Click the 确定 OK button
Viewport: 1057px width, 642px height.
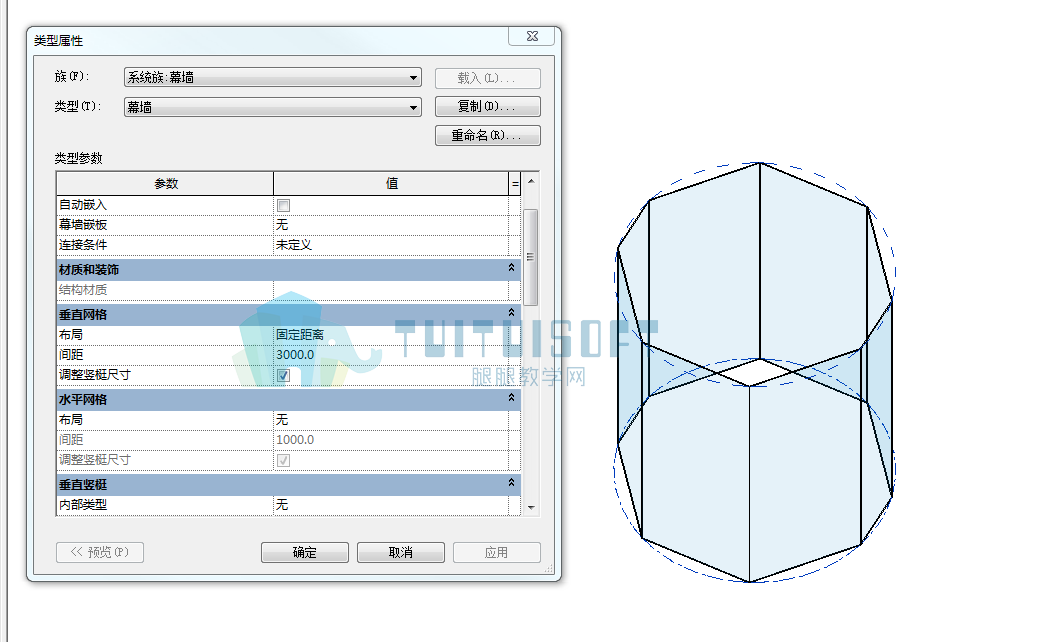(305, 552)
